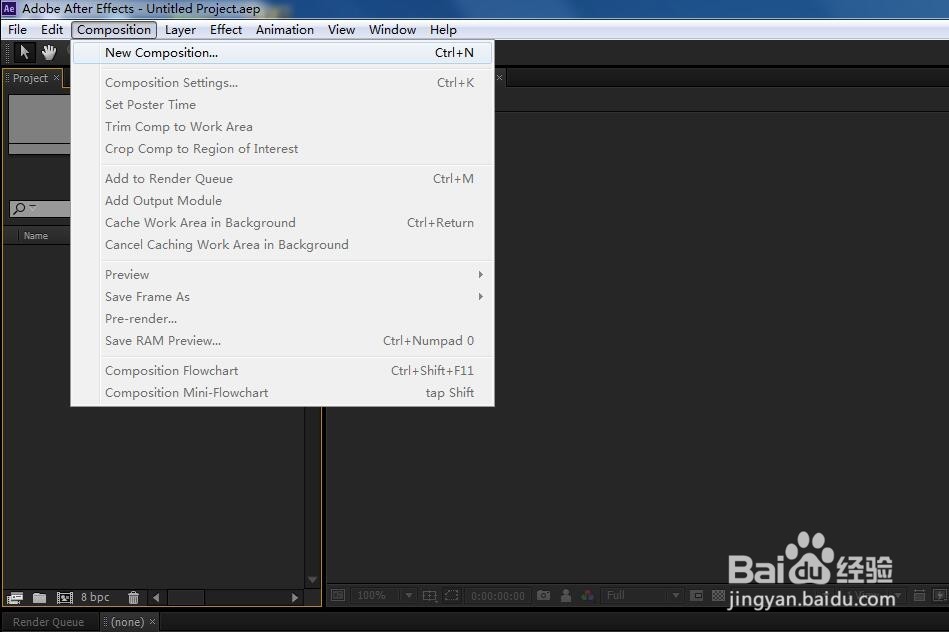Switch to the Render Queue tab
Screen dimensions: 949x632
48,622
